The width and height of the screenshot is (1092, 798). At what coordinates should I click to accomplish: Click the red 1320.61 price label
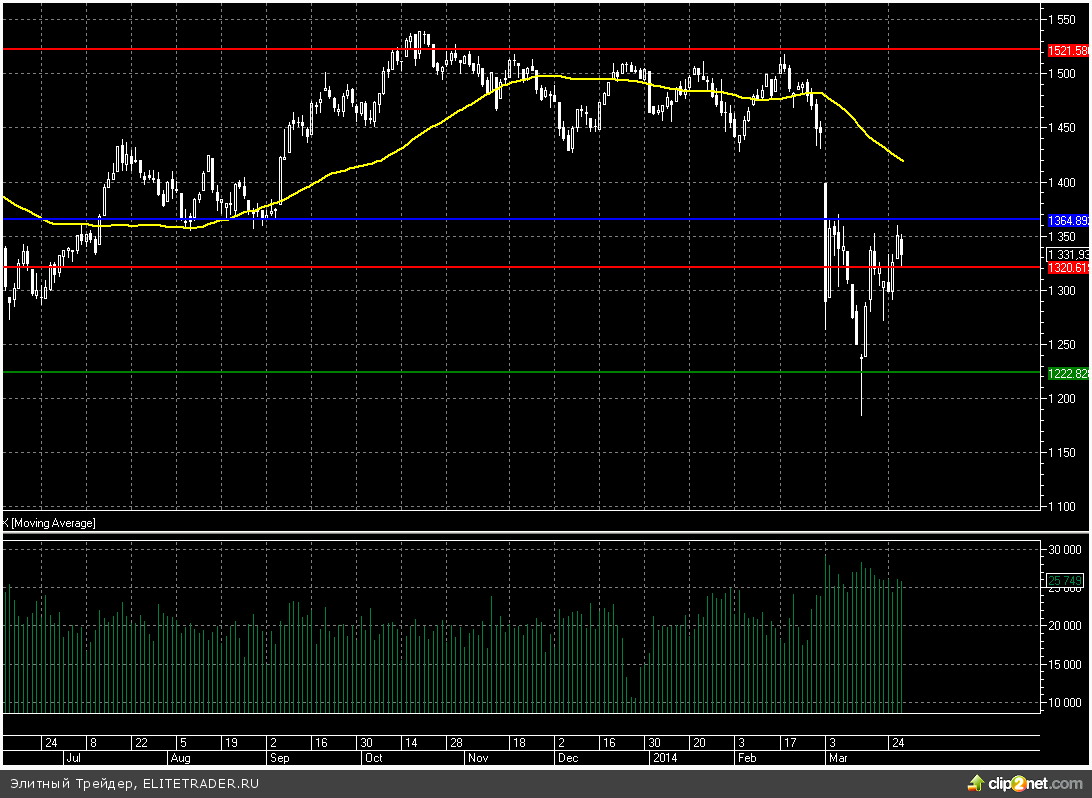click(1067, 268)
